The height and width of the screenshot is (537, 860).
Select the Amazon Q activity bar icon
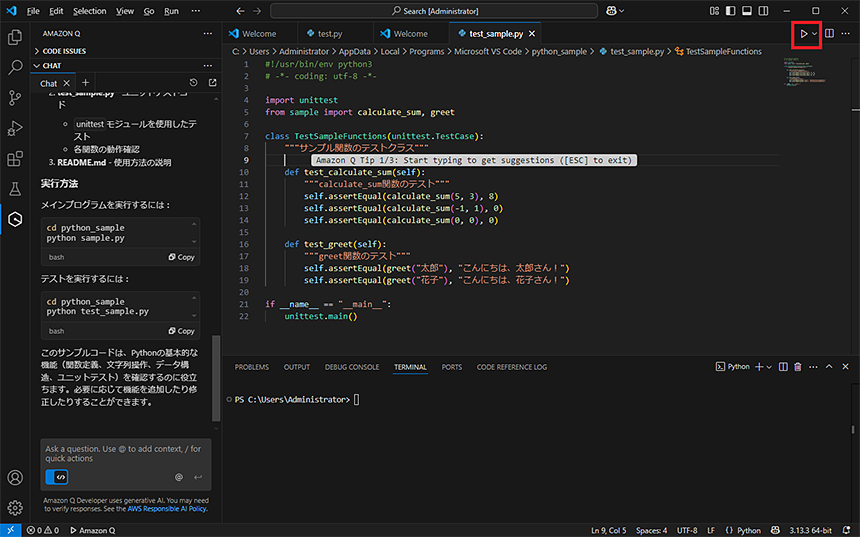click(15, 219)
